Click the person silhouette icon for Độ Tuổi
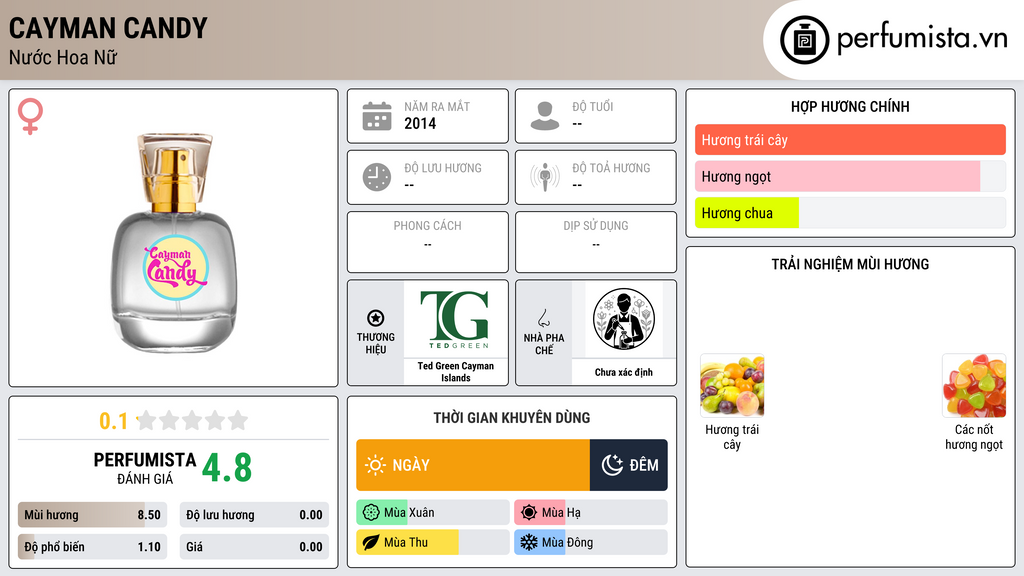Viewport: 1024px width, 576px height. point(545,116)
